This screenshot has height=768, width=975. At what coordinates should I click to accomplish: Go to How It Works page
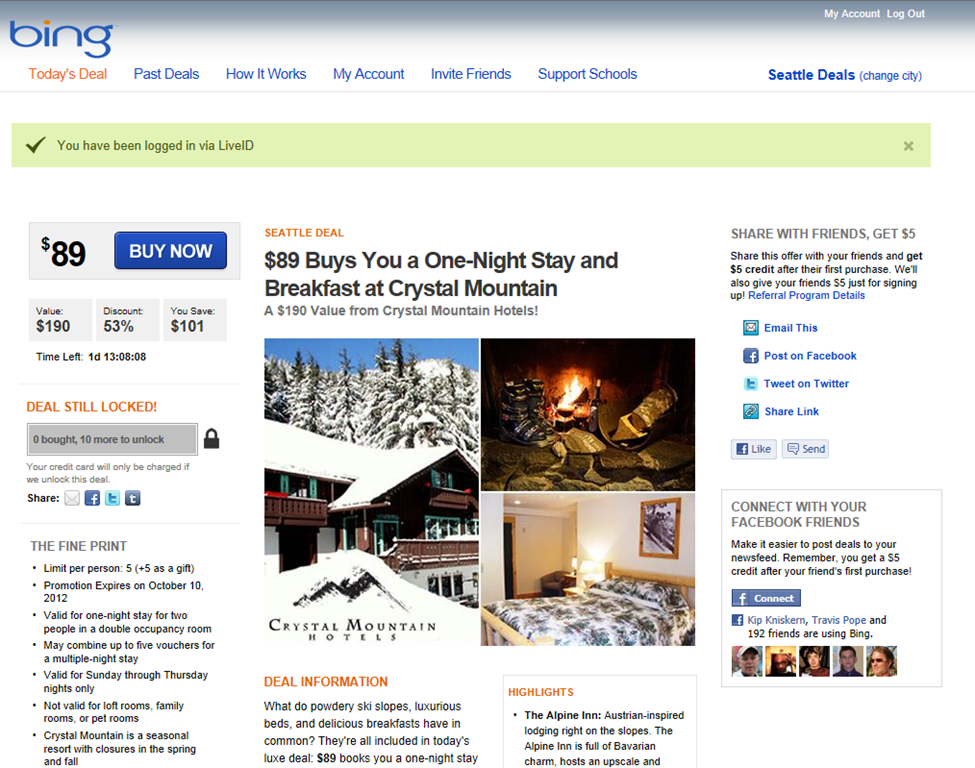266,74
